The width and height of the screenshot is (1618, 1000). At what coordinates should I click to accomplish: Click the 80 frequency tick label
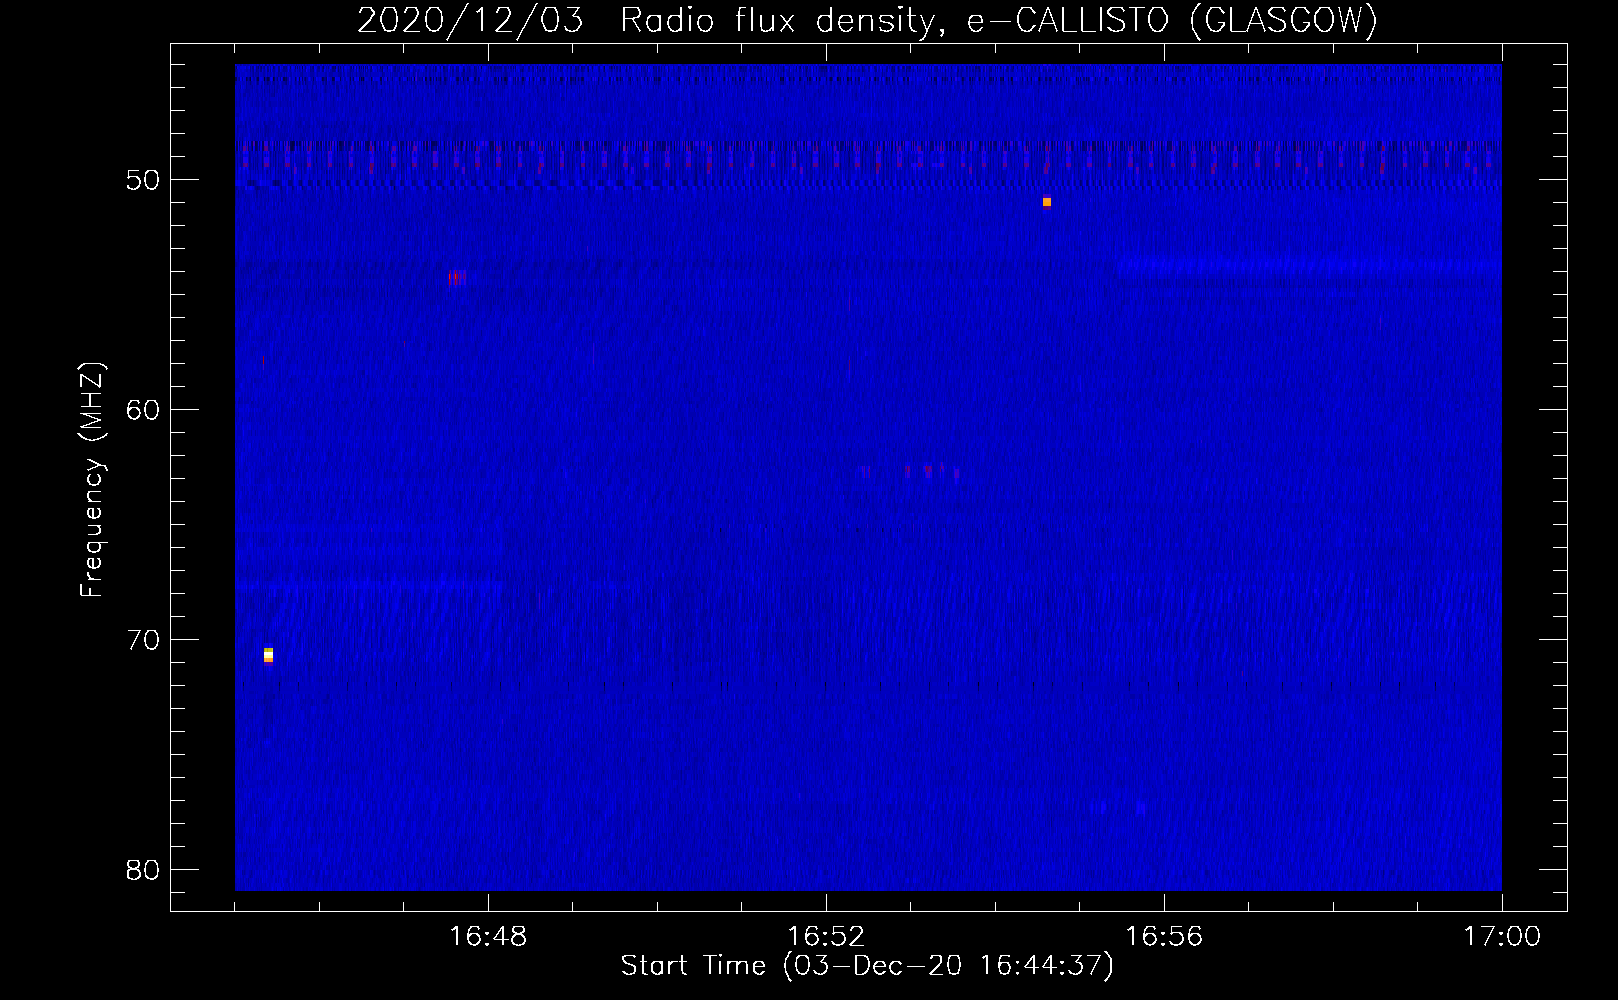[x=143, y=870]
